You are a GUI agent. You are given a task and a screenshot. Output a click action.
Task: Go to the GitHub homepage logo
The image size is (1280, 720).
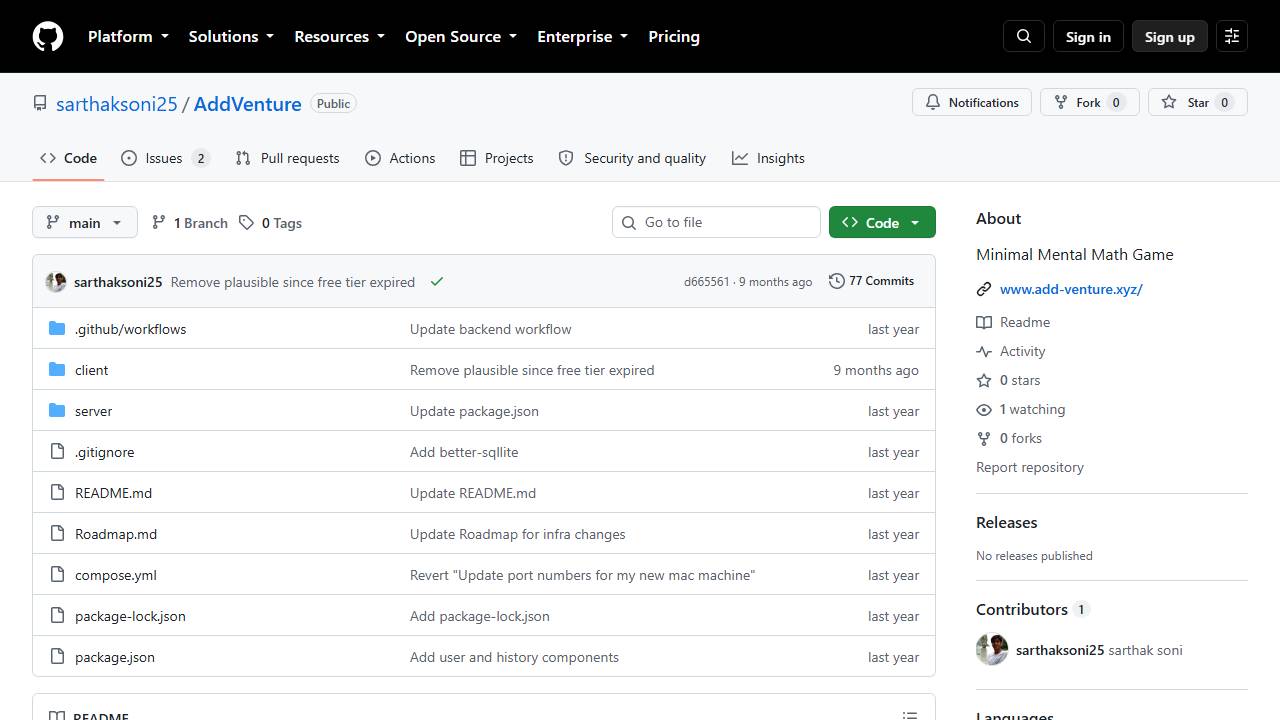pos(48,36)
